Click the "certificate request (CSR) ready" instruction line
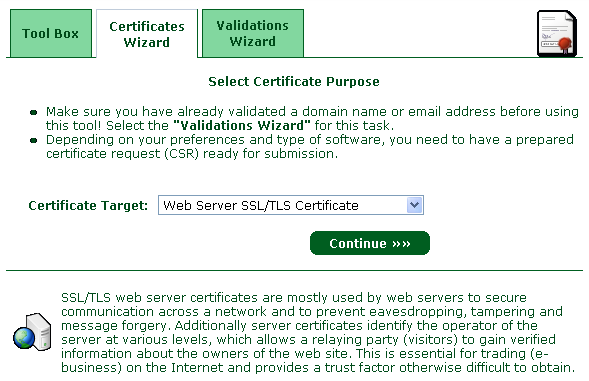 (192, 154)
